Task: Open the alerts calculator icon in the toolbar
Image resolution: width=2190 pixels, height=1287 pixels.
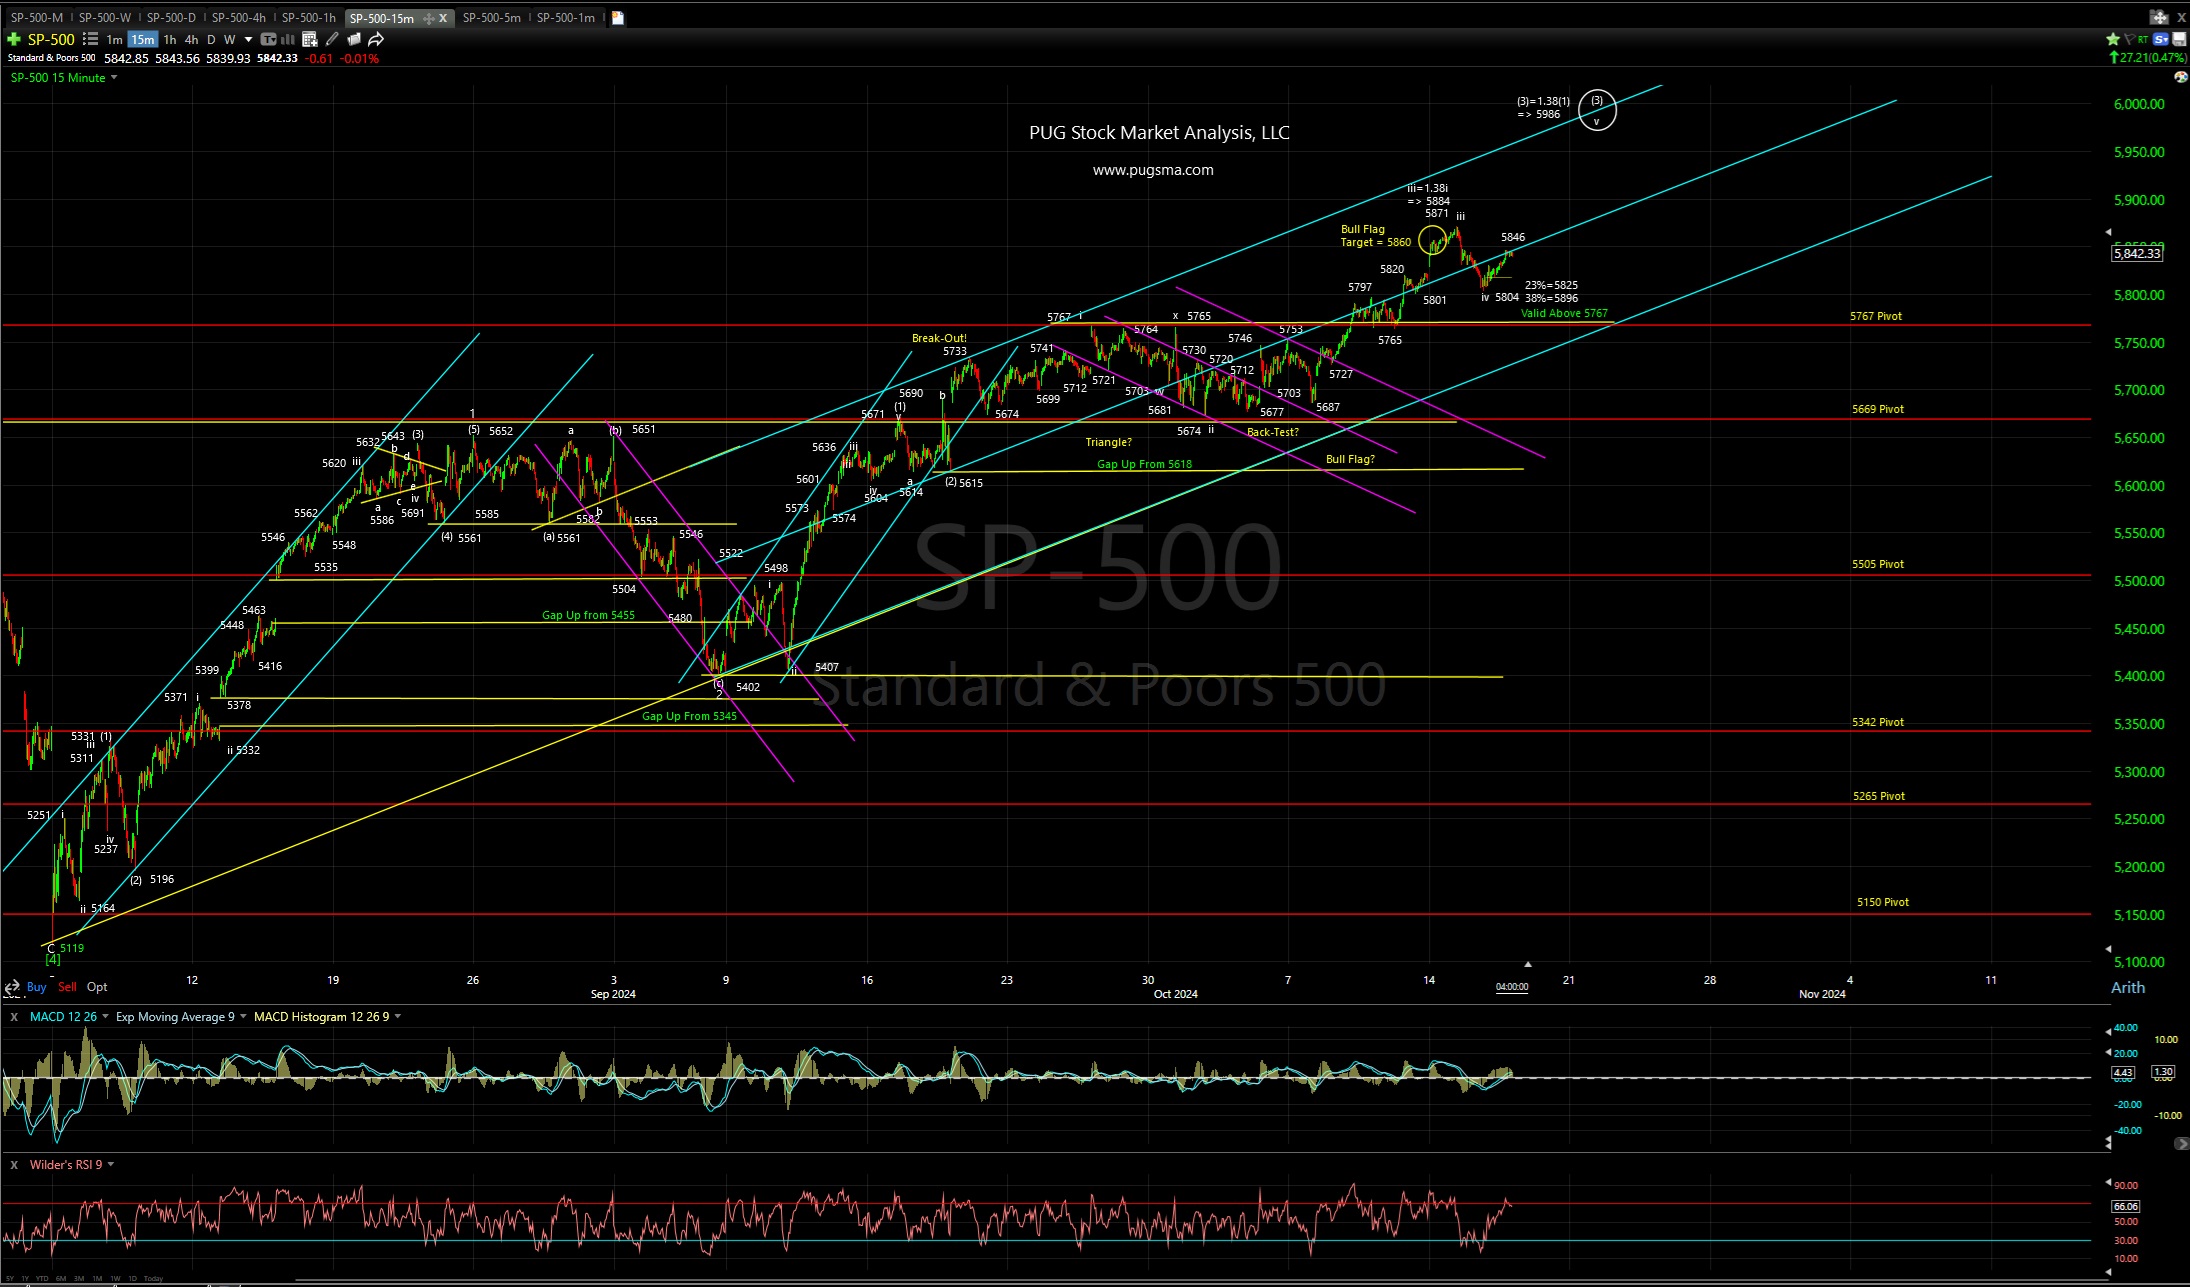Action: point(312,39)
